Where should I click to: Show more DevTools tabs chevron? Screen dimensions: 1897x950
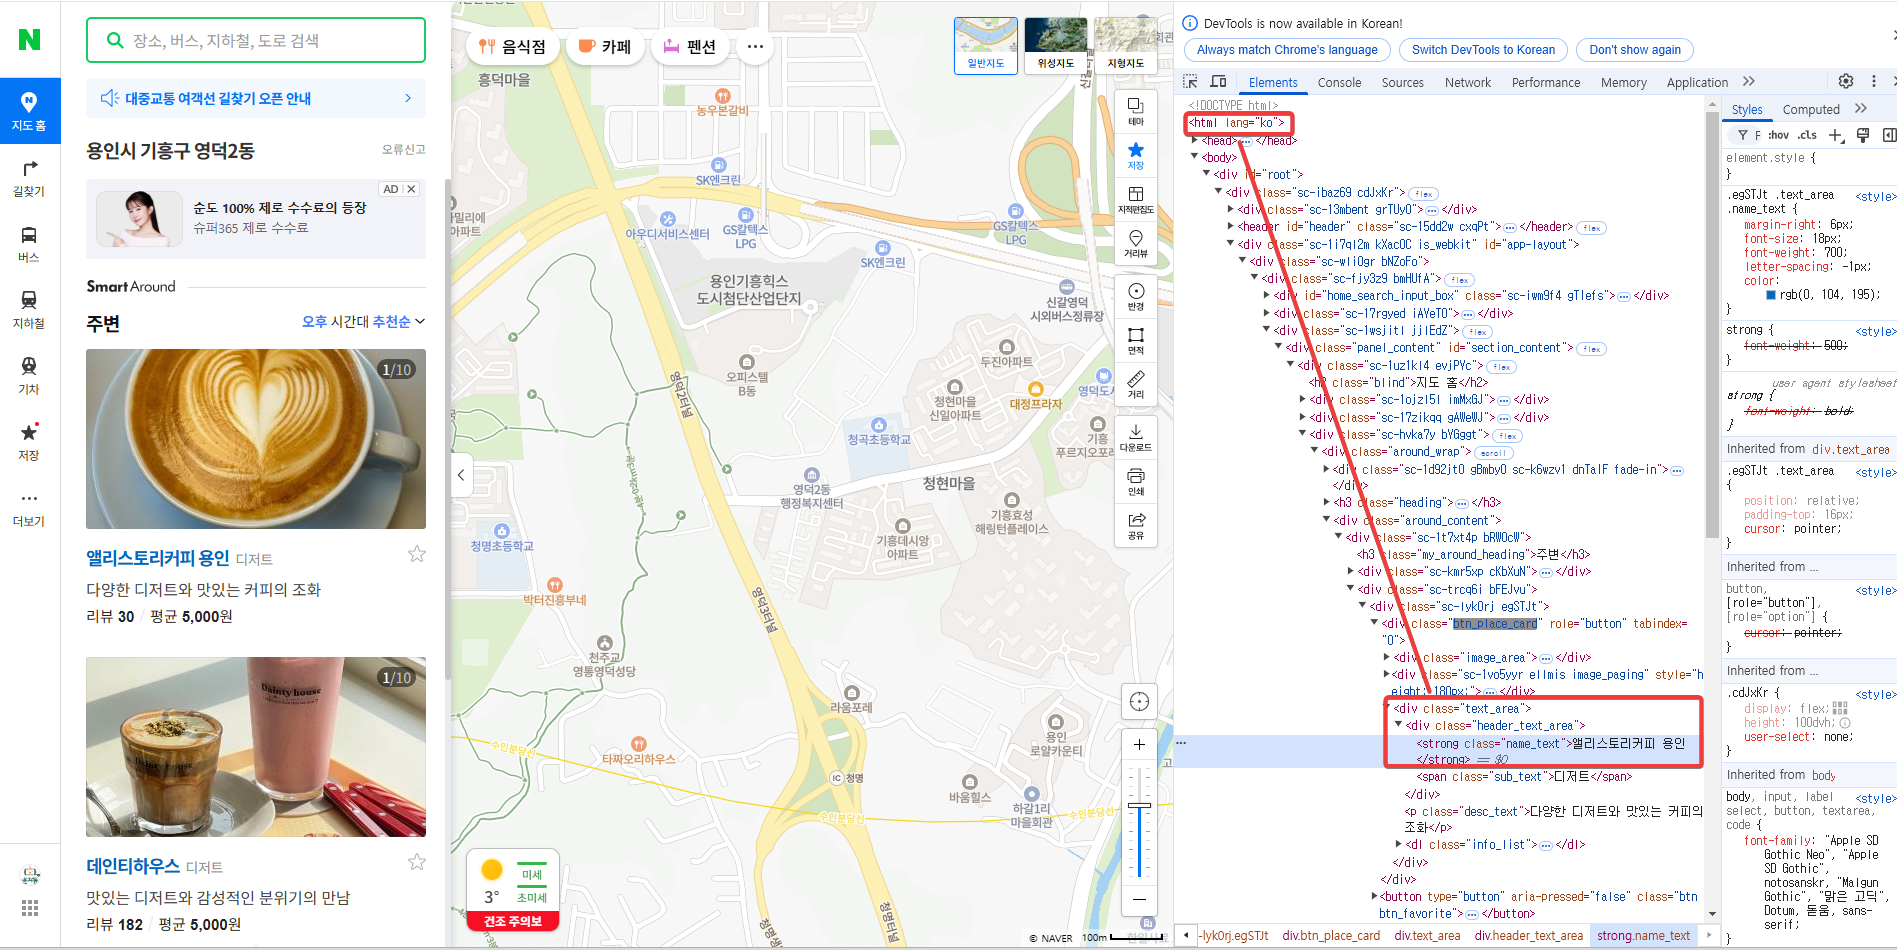tap(1748, 82)
